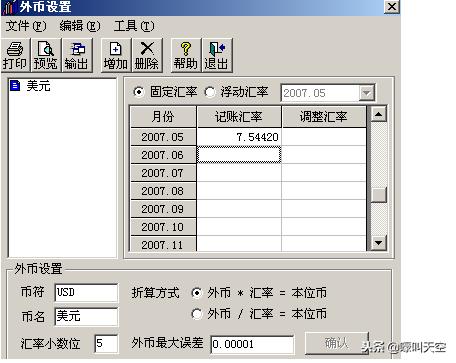
Task: Open 帮助 (Help) from the toolbar
Action: pyautogui.click(x=186, y=55)
